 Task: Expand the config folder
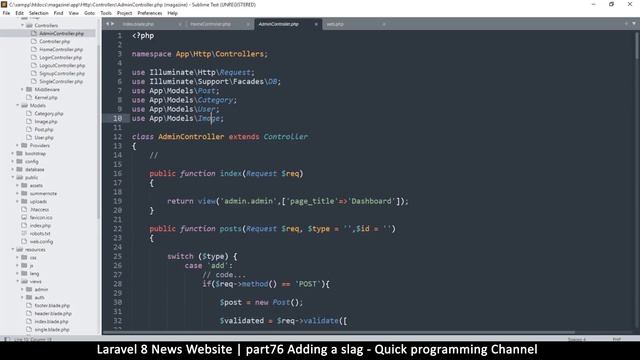click(x=13, y=161)
